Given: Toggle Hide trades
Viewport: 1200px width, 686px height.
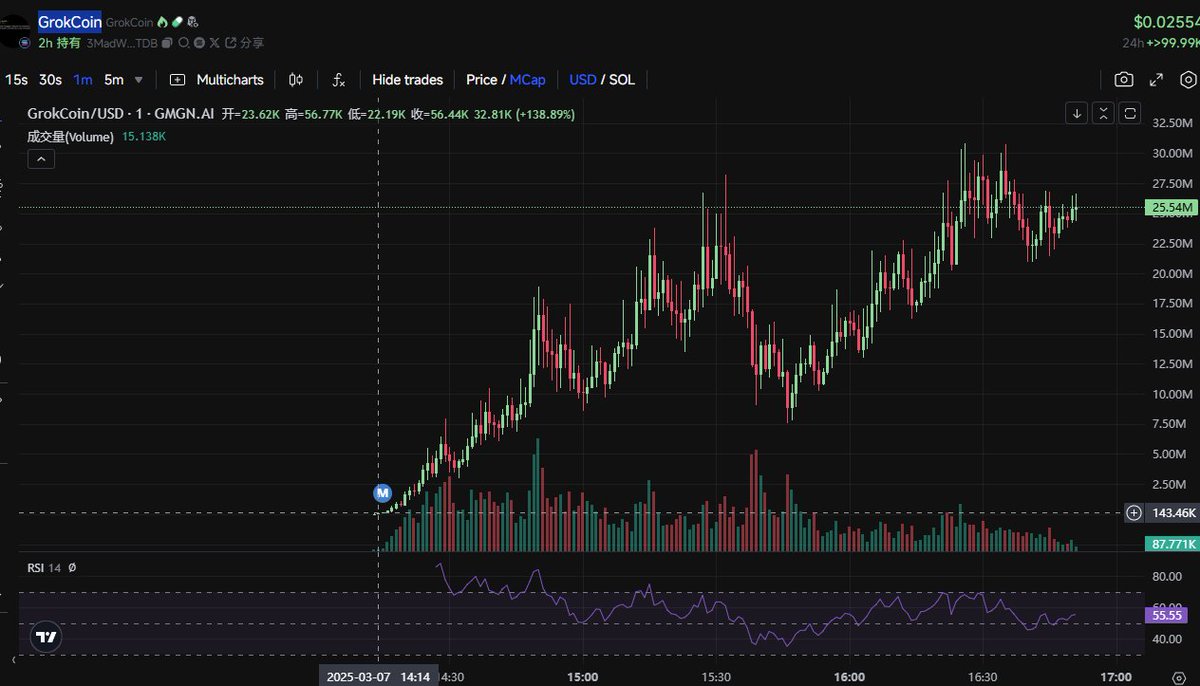Looking at the screenshot, I should (407, 80).
